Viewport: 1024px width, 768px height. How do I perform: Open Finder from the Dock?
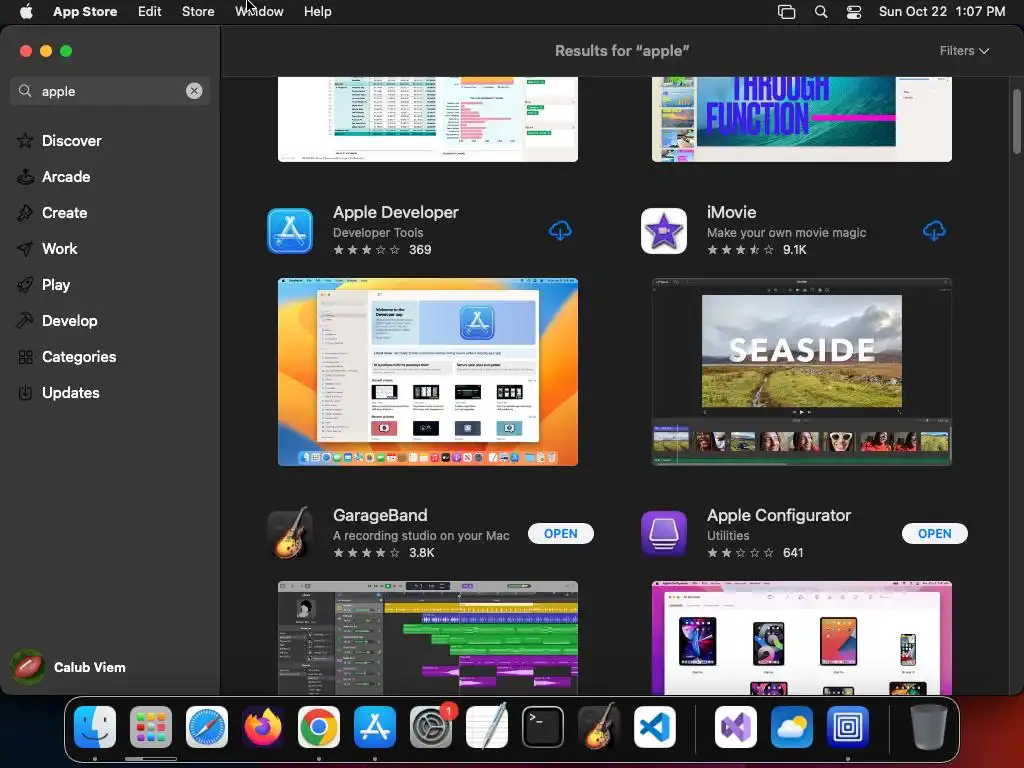[95, 727]
